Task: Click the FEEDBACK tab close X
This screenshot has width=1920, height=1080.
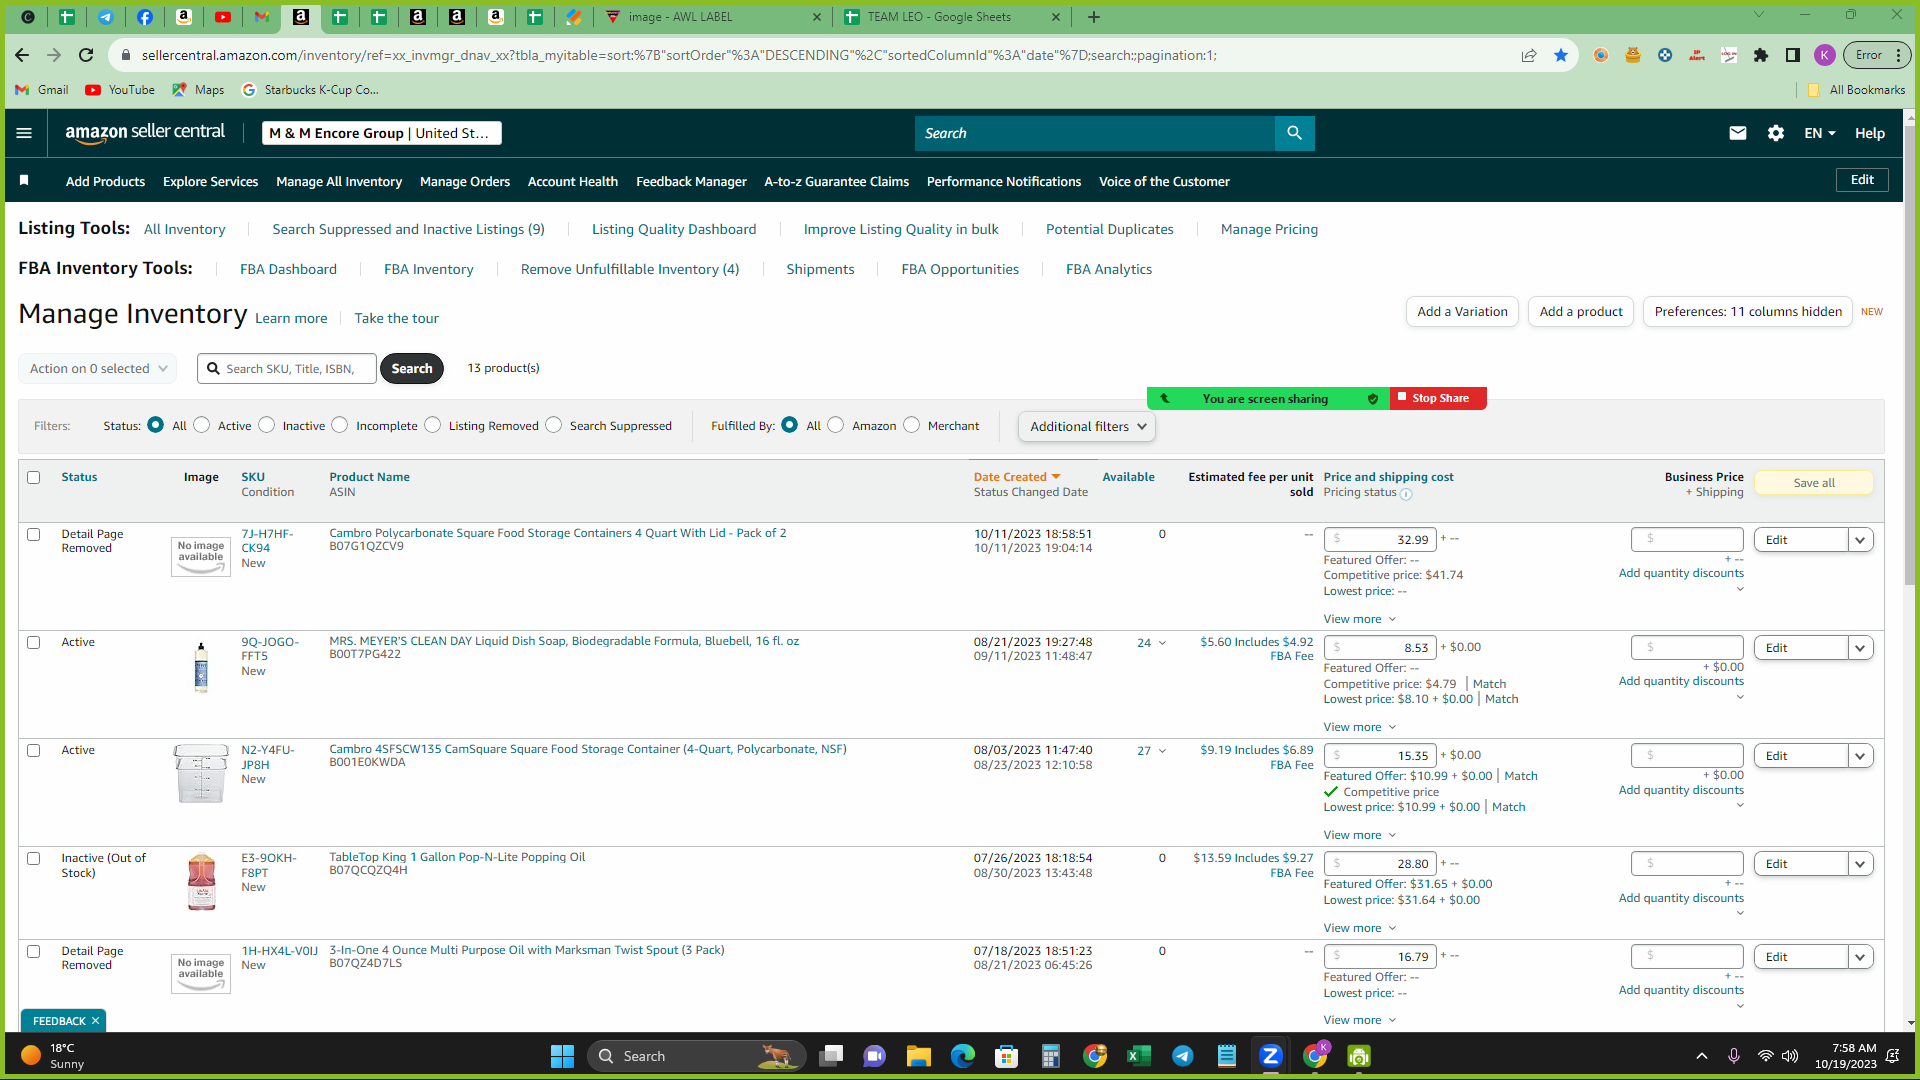Action: 96,1021
